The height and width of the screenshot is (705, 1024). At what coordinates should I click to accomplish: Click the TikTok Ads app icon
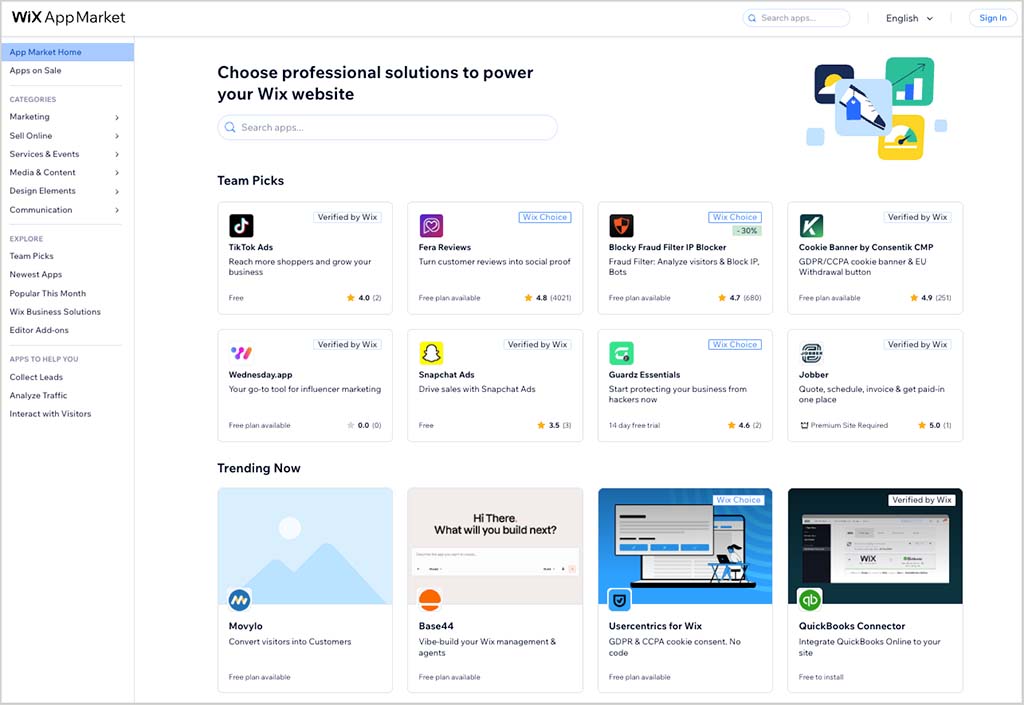(x=241, y=226)
